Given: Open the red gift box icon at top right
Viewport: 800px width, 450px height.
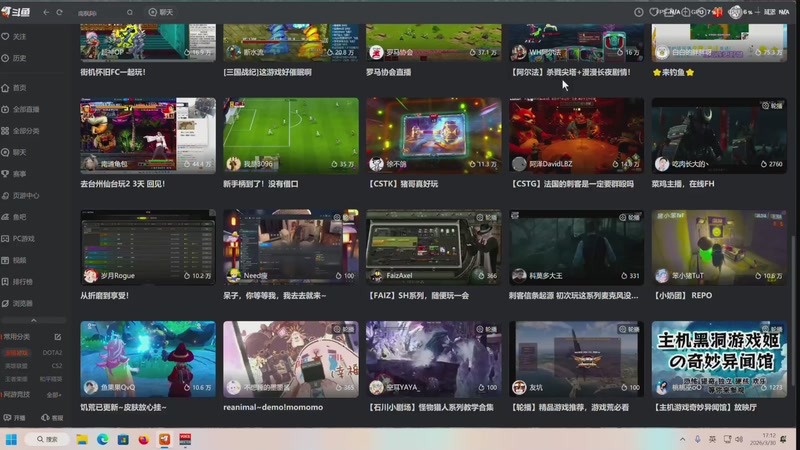Looking at the screenshot, I should tap(718, 12).
